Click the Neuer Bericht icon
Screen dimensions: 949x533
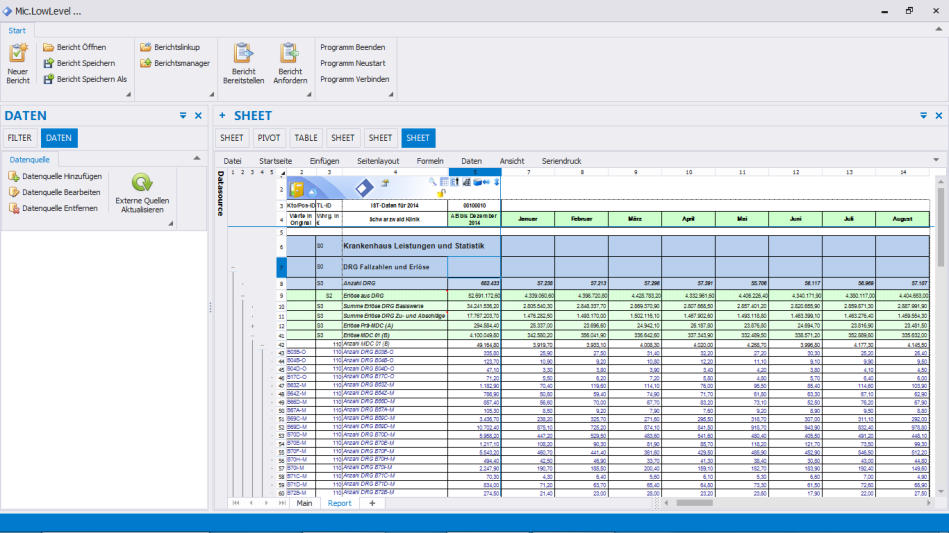tap(18, 54)
